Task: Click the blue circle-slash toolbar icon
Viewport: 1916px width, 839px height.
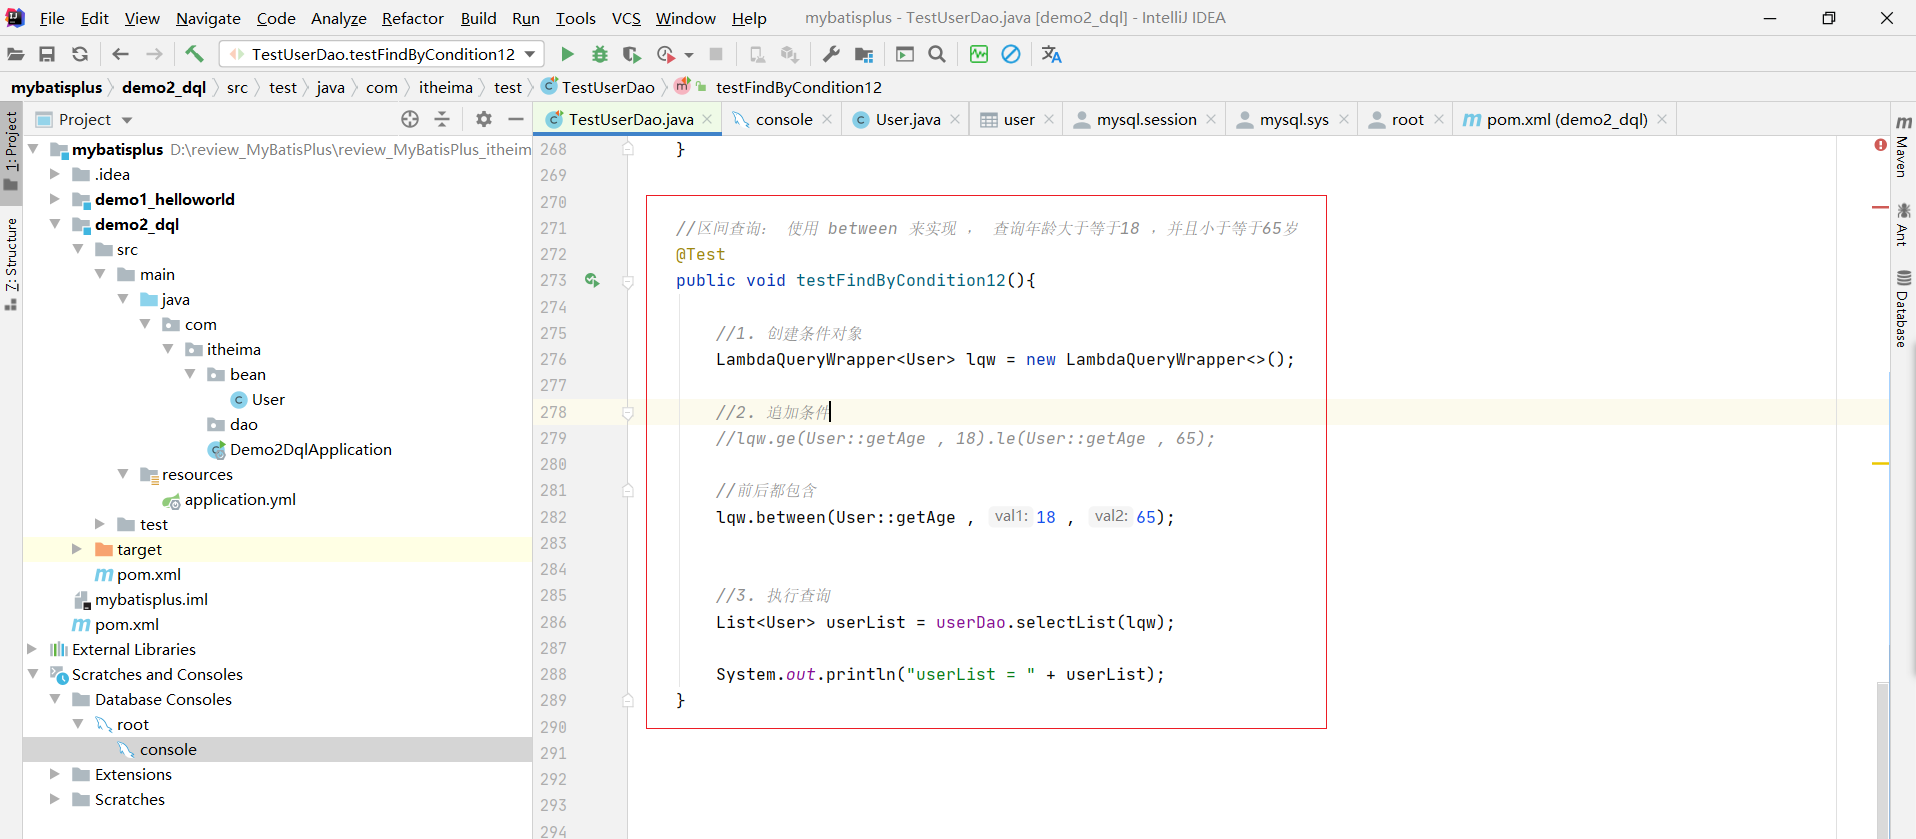Action: [x=1011, y=54]
